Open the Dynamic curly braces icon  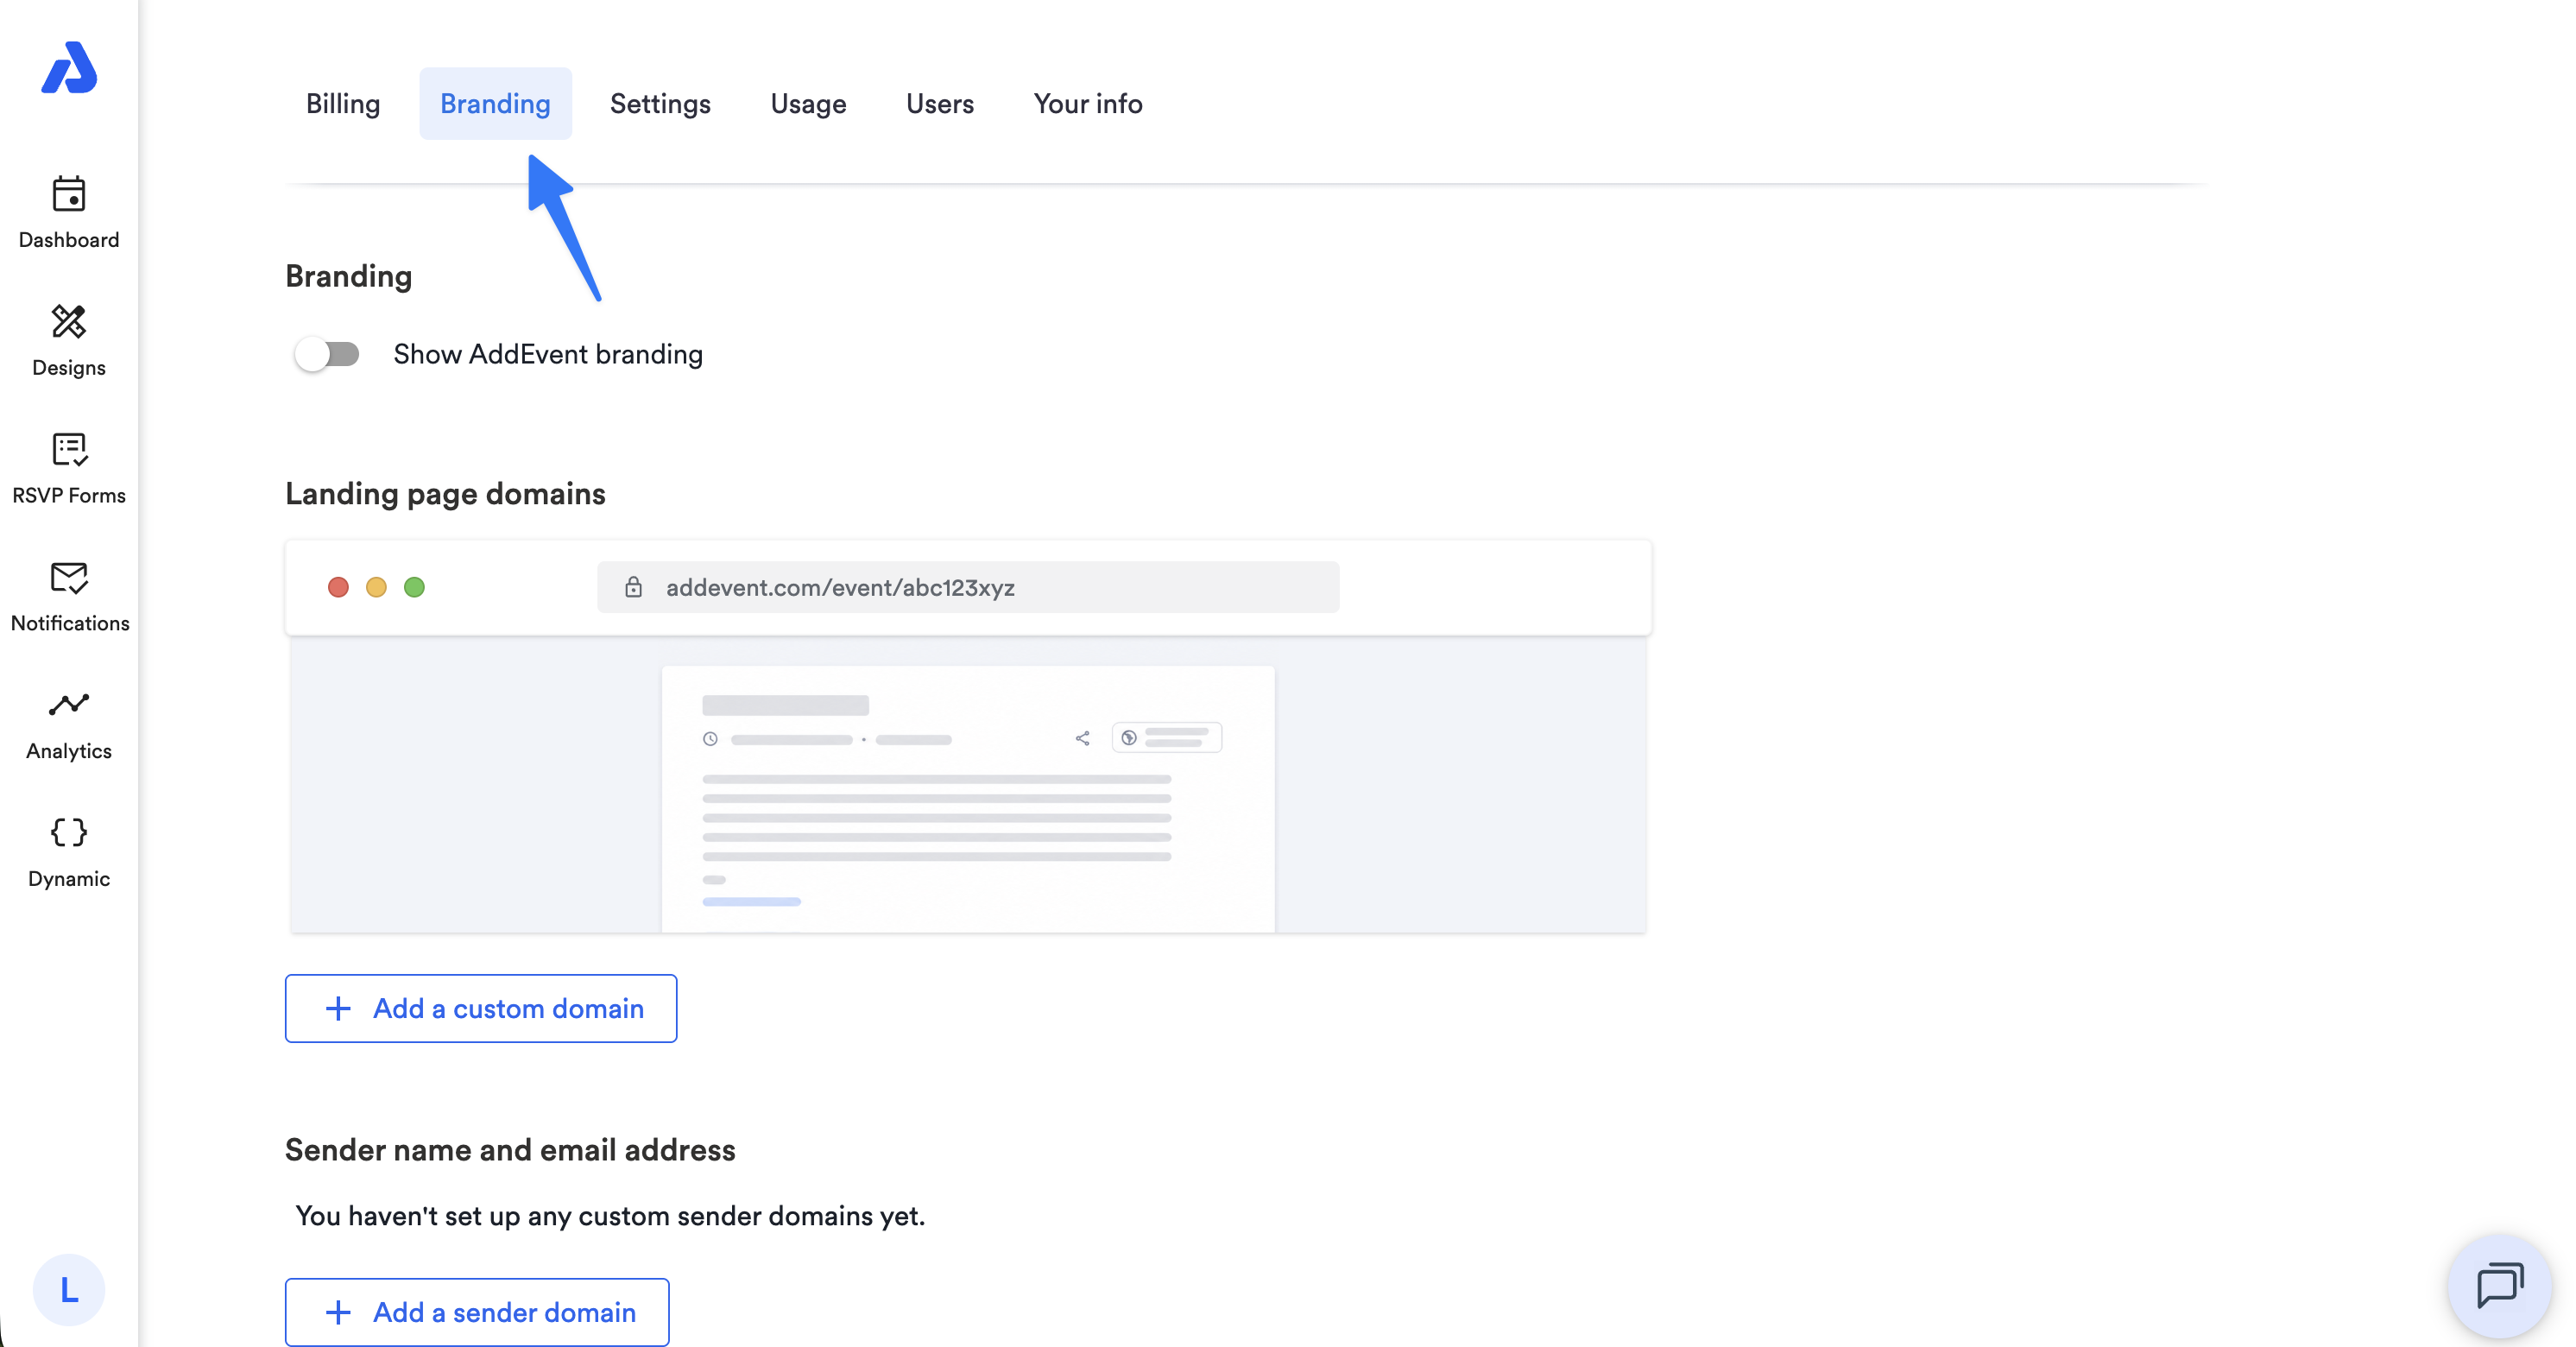(x=69, y=832)
